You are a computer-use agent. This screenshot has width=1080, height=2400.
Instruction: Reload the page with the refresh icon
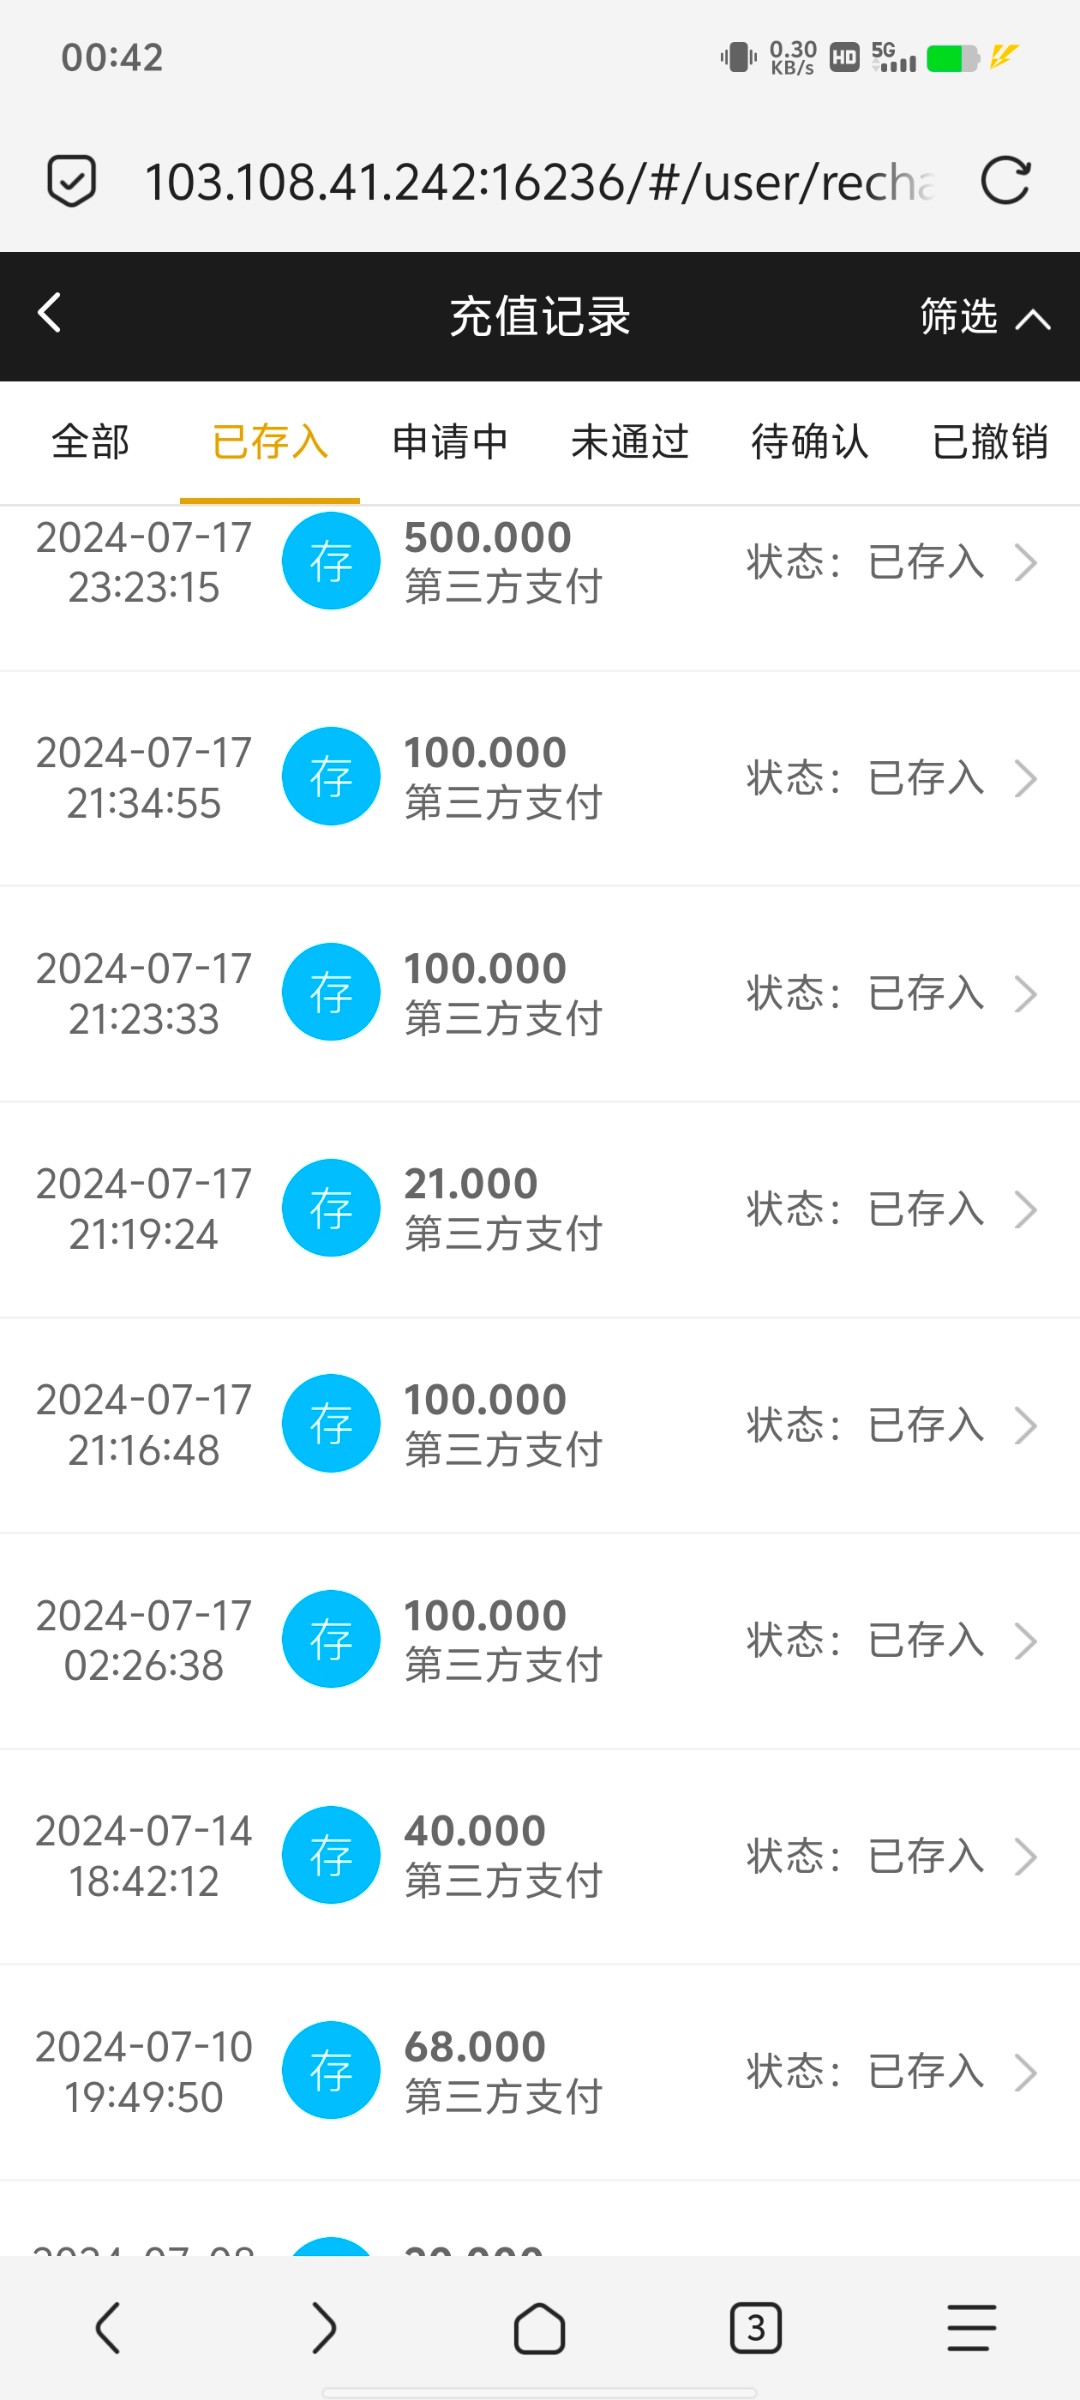coord(1005,181)
